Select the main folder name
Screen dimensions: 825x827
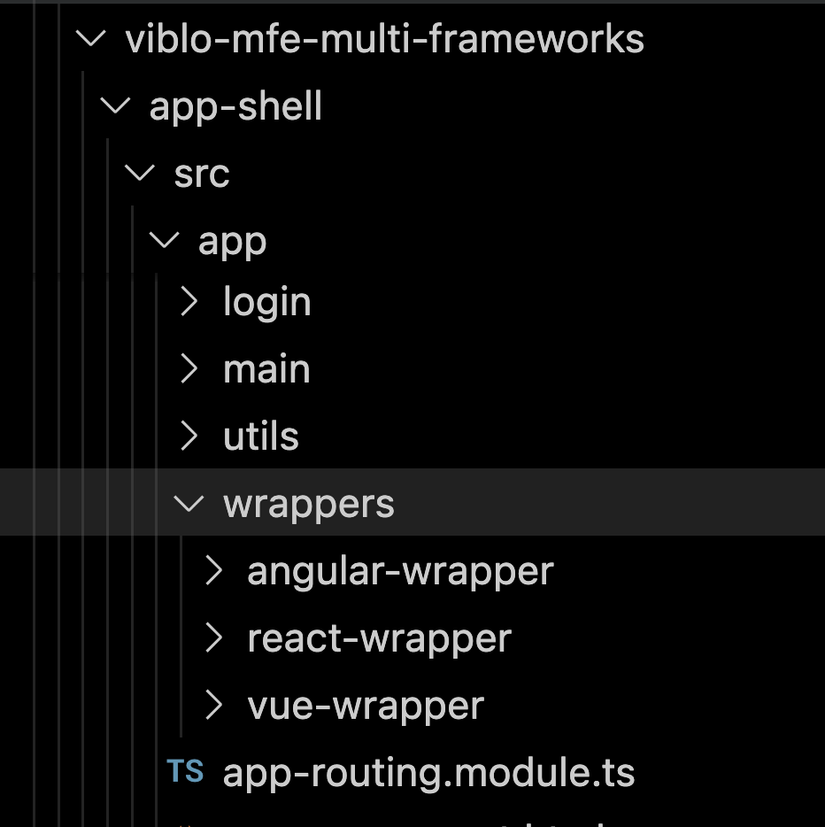(266, 369)
